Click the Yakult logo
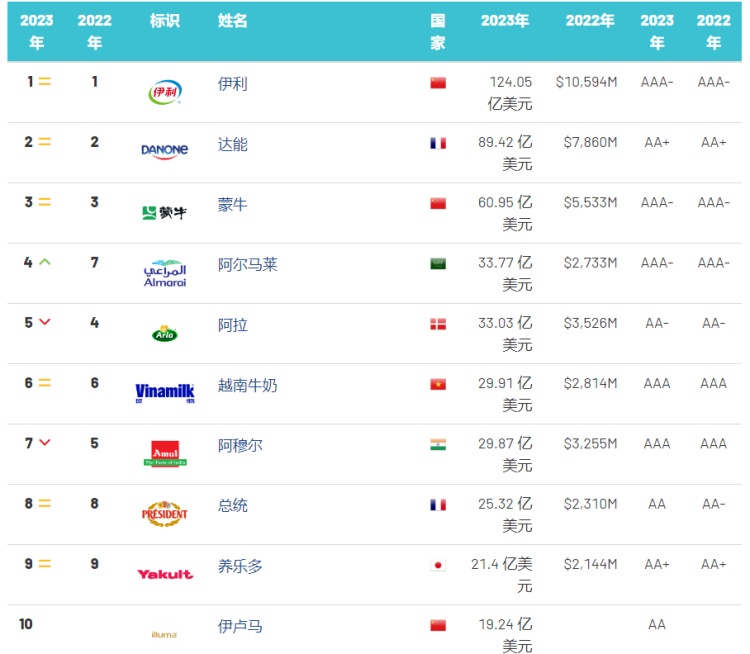Screen dimensions: 750x654 coord(164,574)
